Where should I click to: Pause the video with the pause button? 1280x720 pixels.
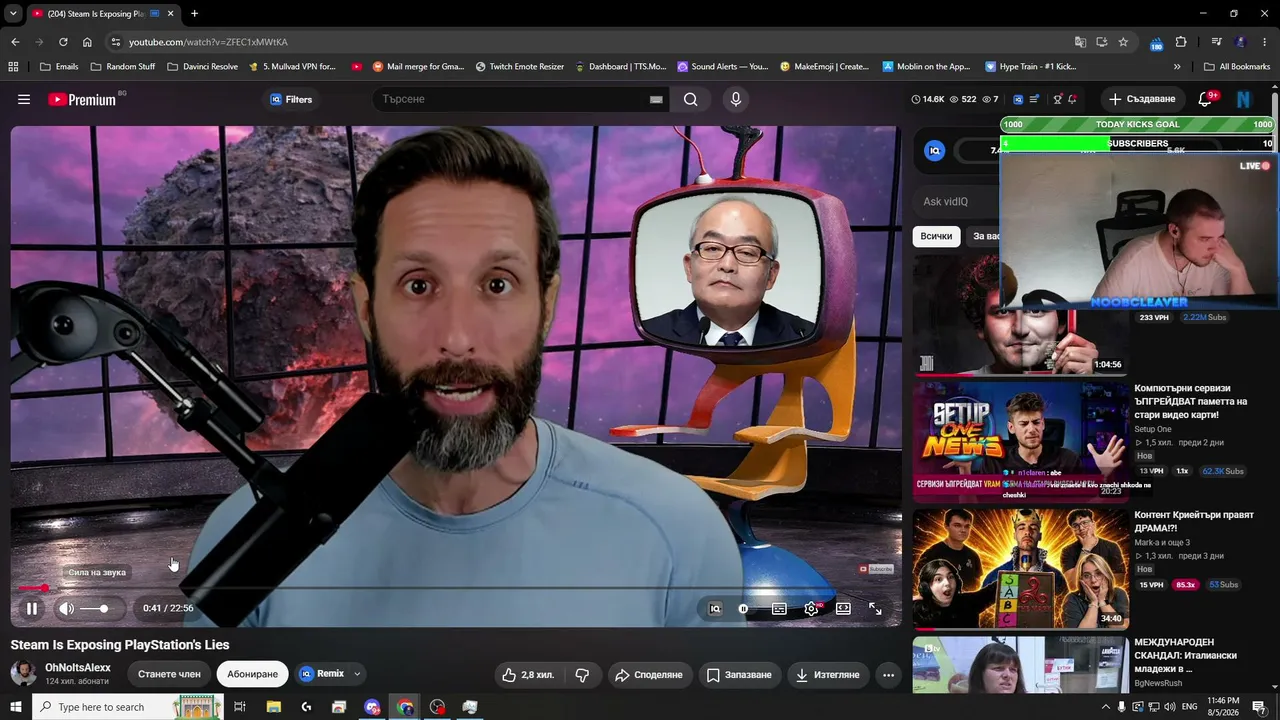tap(32, 608)
